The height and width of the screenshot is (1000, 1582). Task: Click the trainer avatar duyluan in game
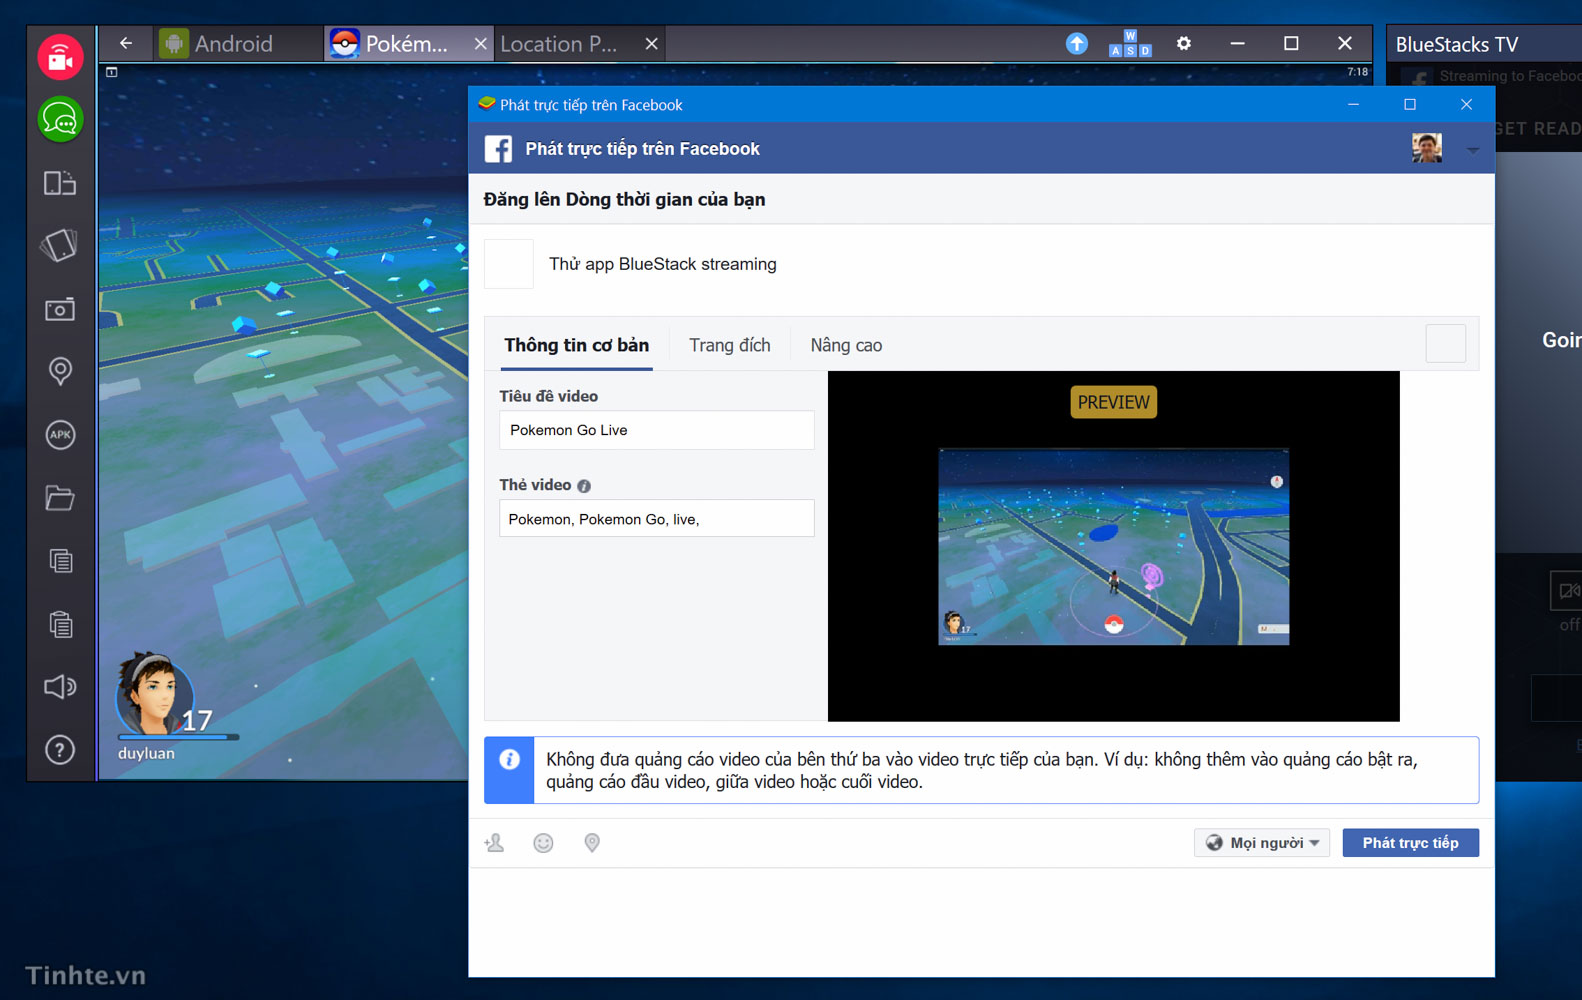pos(155,695)
